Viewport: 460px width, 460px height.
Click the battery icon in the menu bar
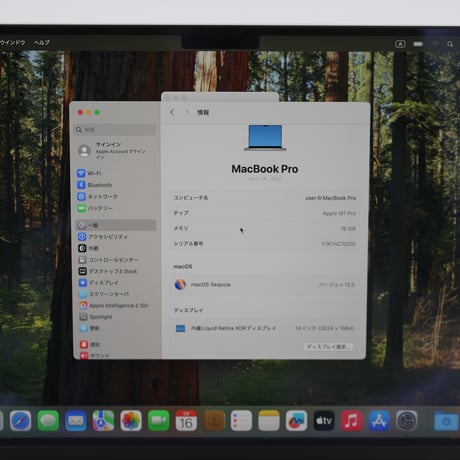coord(418,44)
